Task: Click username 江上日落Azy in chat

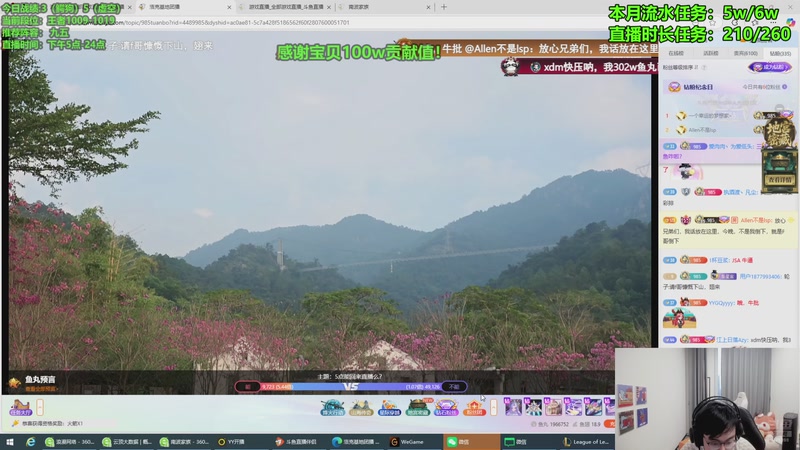Action: 732,339
